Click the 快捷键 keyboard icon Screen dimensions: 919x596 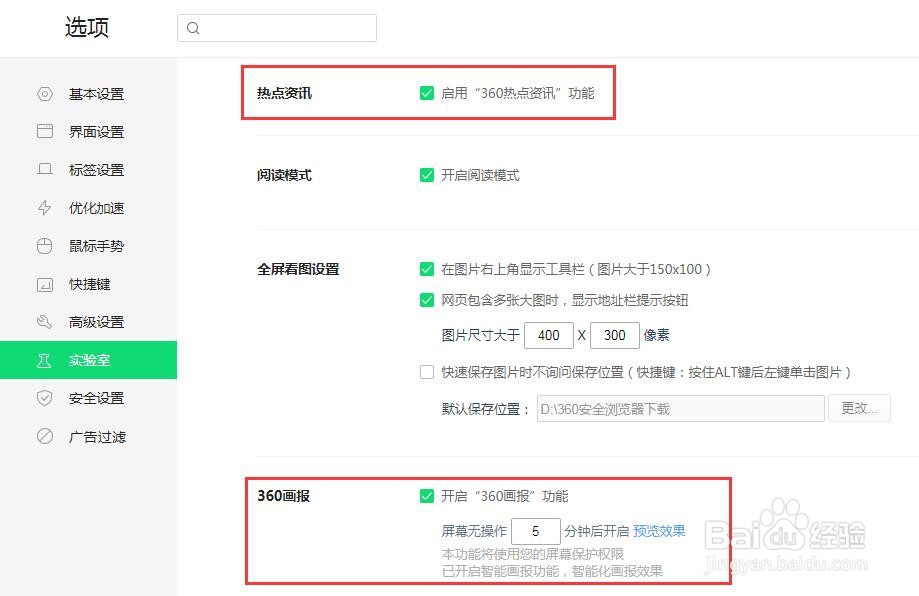(45, 284)
